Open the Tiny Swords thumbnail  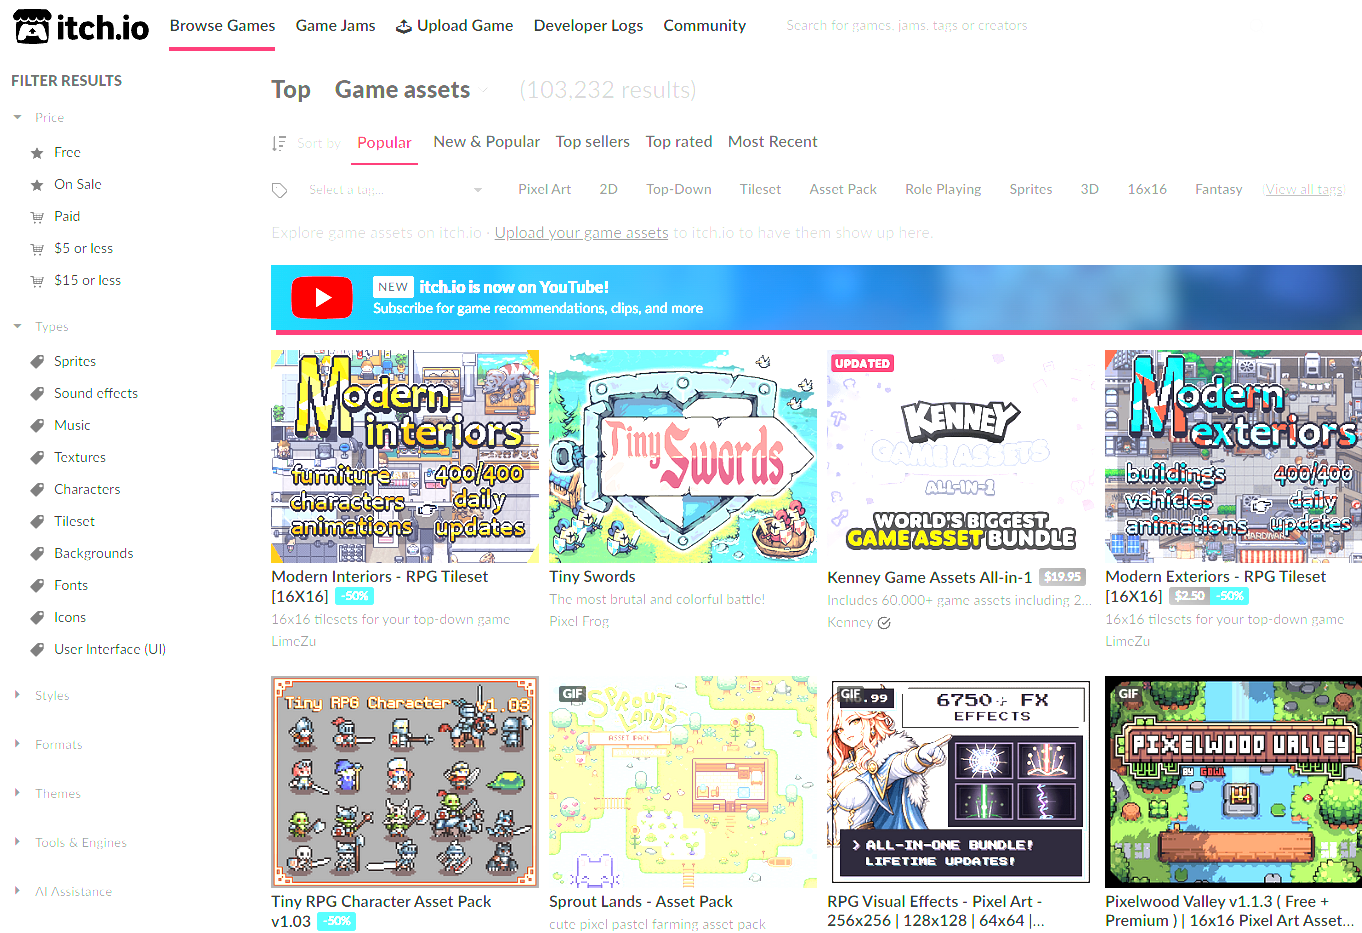[x=683, y=456]
